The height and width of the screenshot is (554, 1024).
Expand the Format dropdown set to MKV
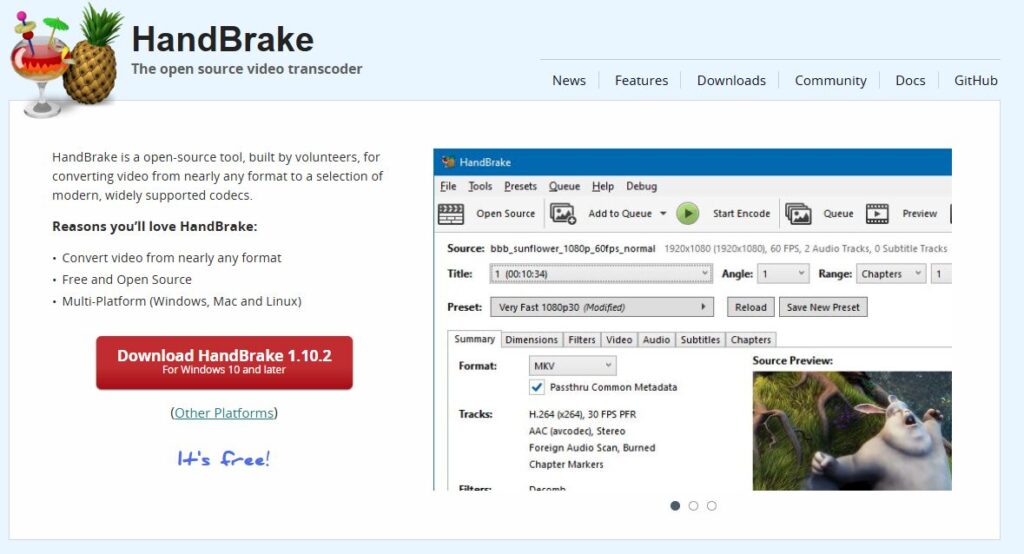pos(572,366)
